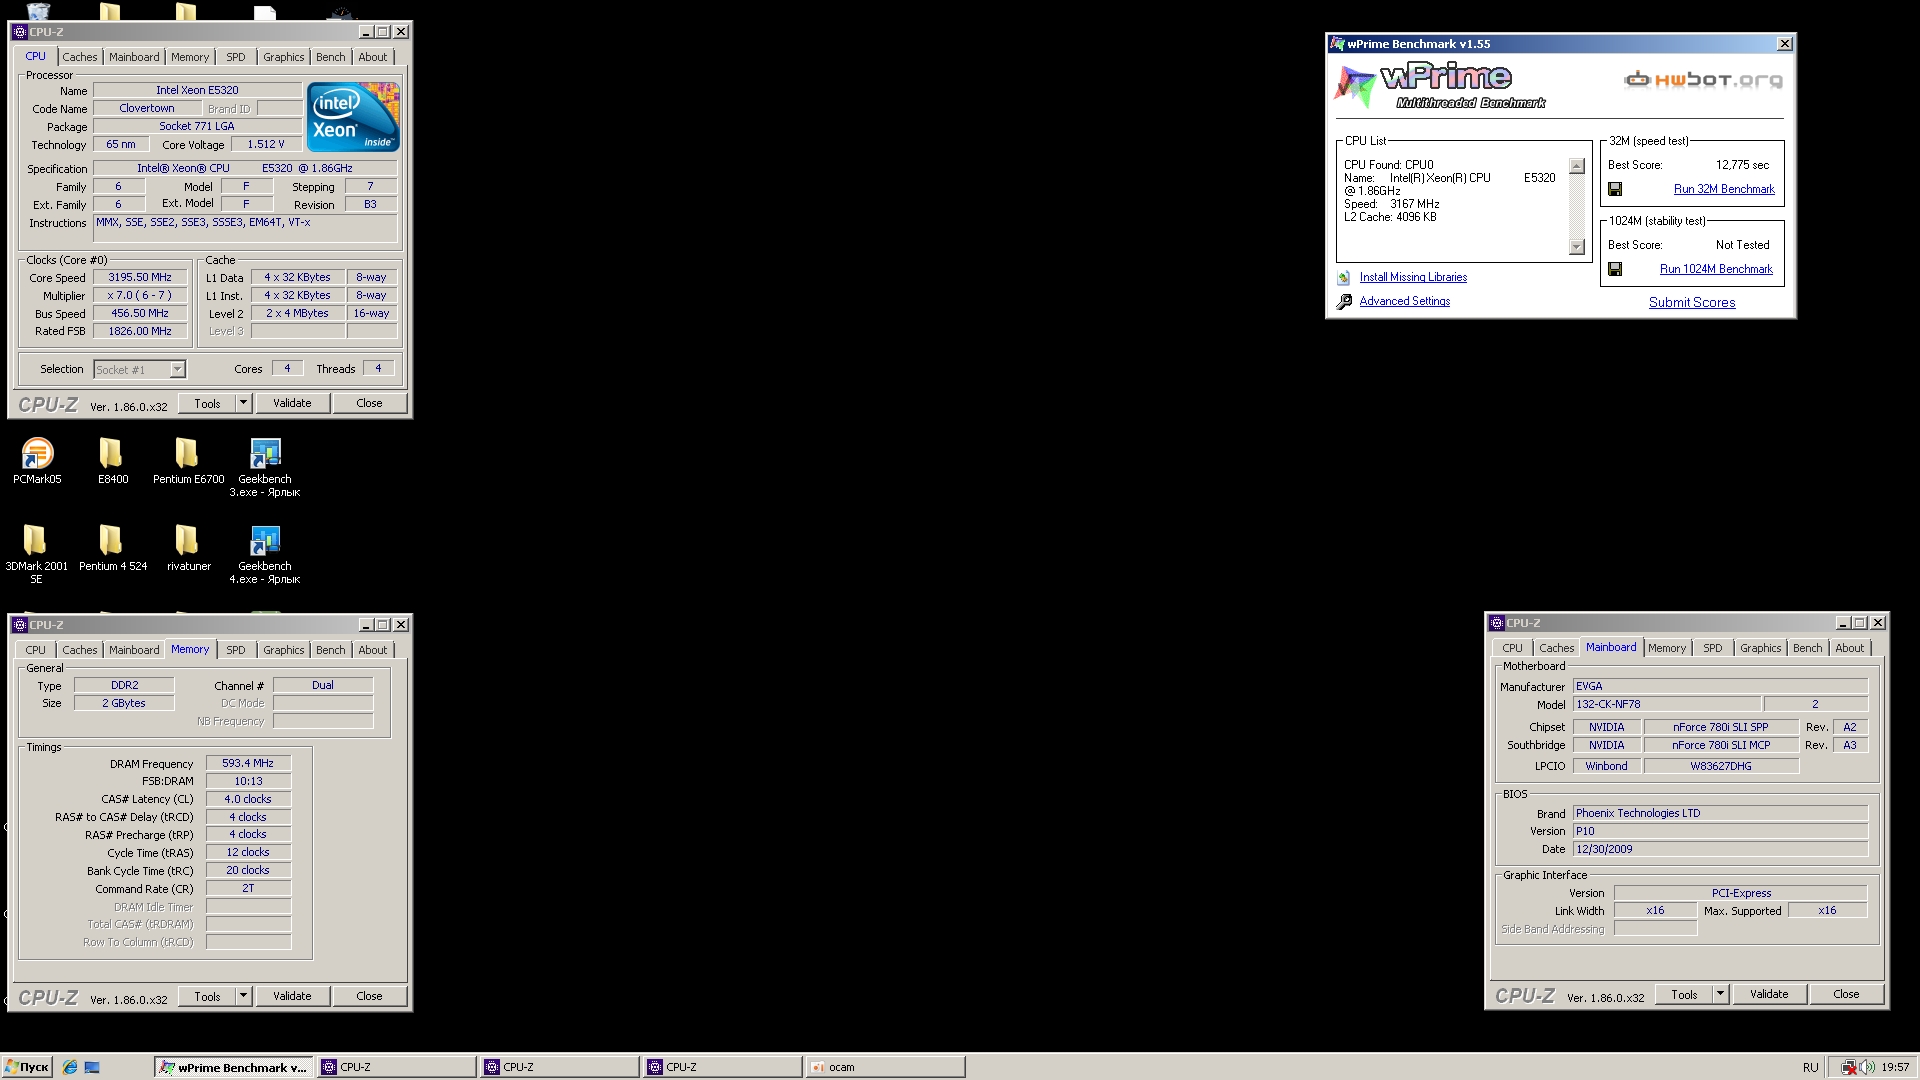The image size is (1920, 1080).
Task: Click Run 32M Benchmark link
Action: (1724, 189)
